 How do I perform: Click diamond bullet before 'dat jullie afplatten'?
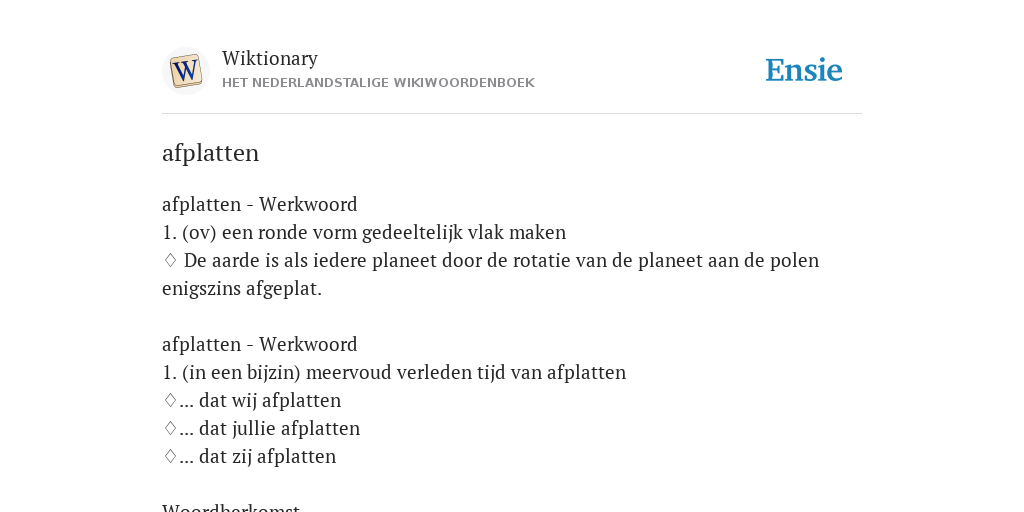coord(170,428)
